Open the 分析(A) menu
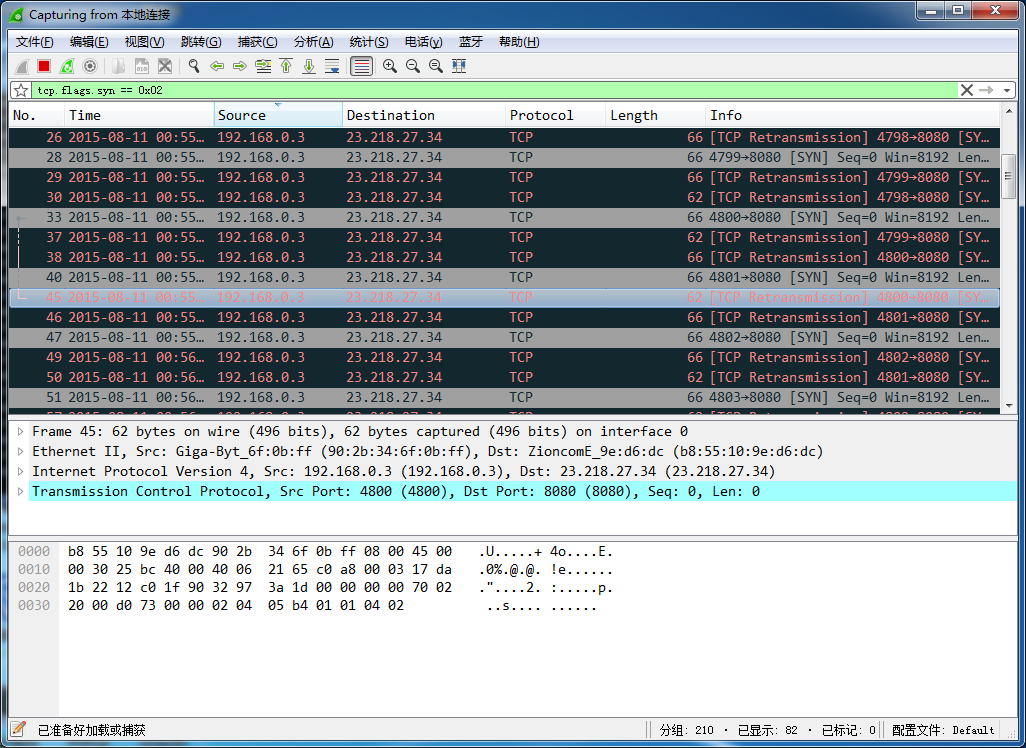 tap(313, 42)
